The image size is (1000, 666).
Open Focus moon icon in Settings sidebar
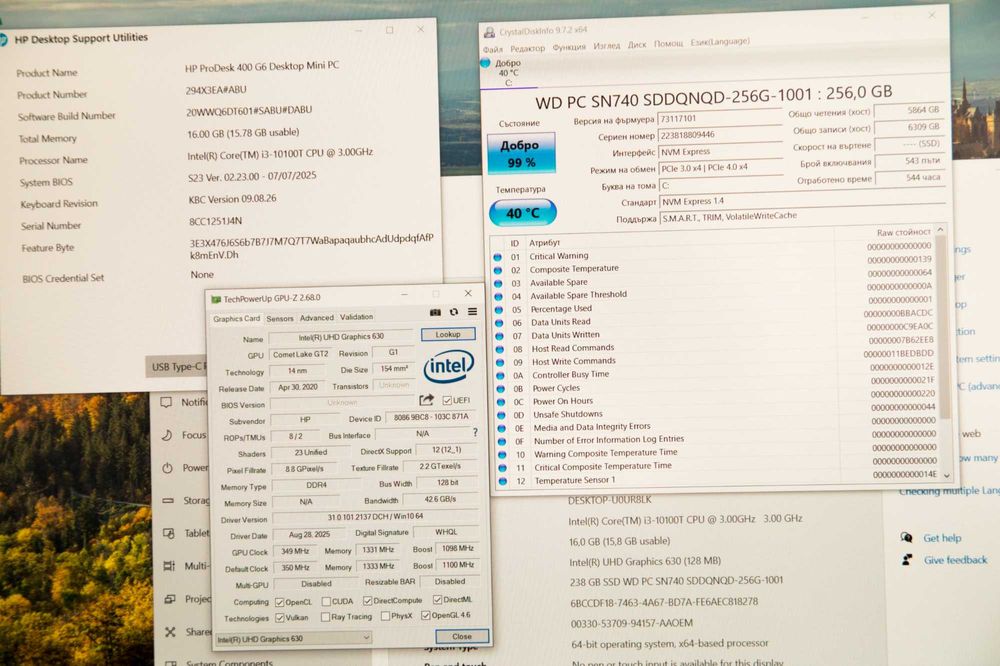point(167,435)
